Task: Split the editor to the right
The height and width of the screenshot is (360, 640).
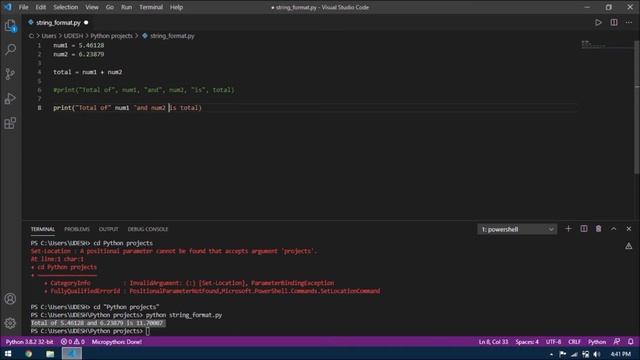Action: tap(614, 22)
